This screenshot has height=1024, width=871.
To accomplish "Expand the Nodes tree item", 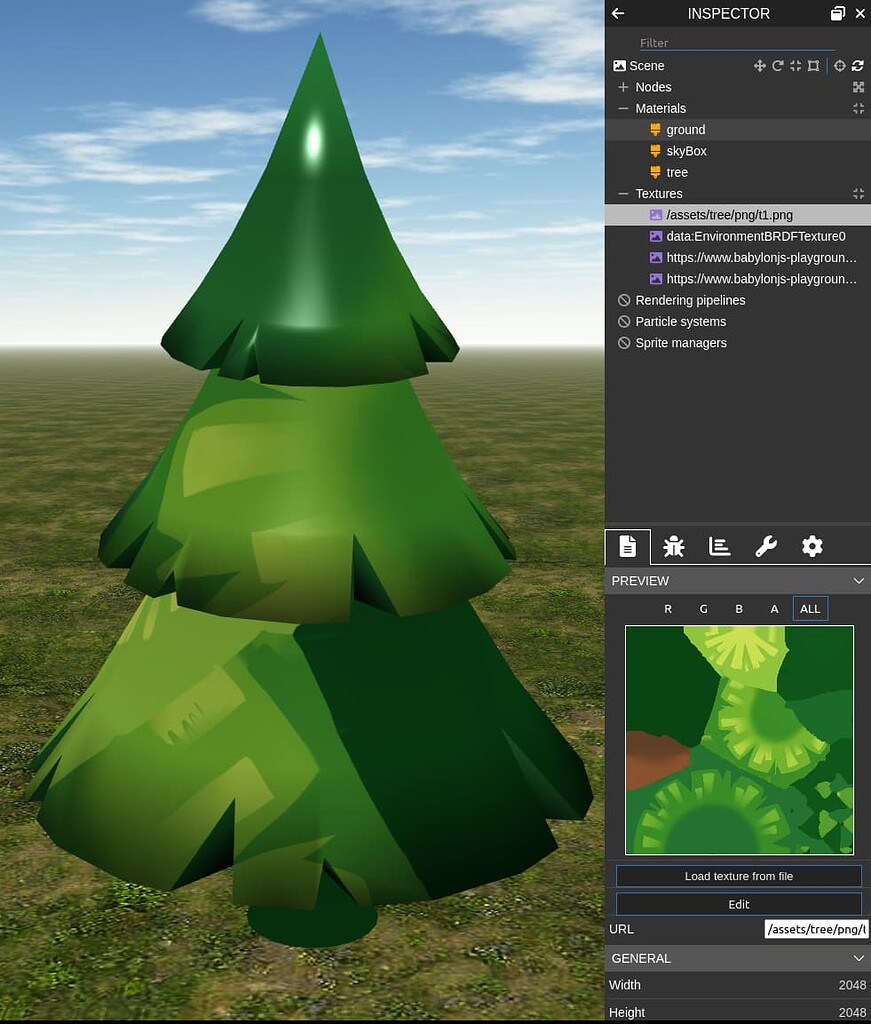I will [x=623, y=87].
